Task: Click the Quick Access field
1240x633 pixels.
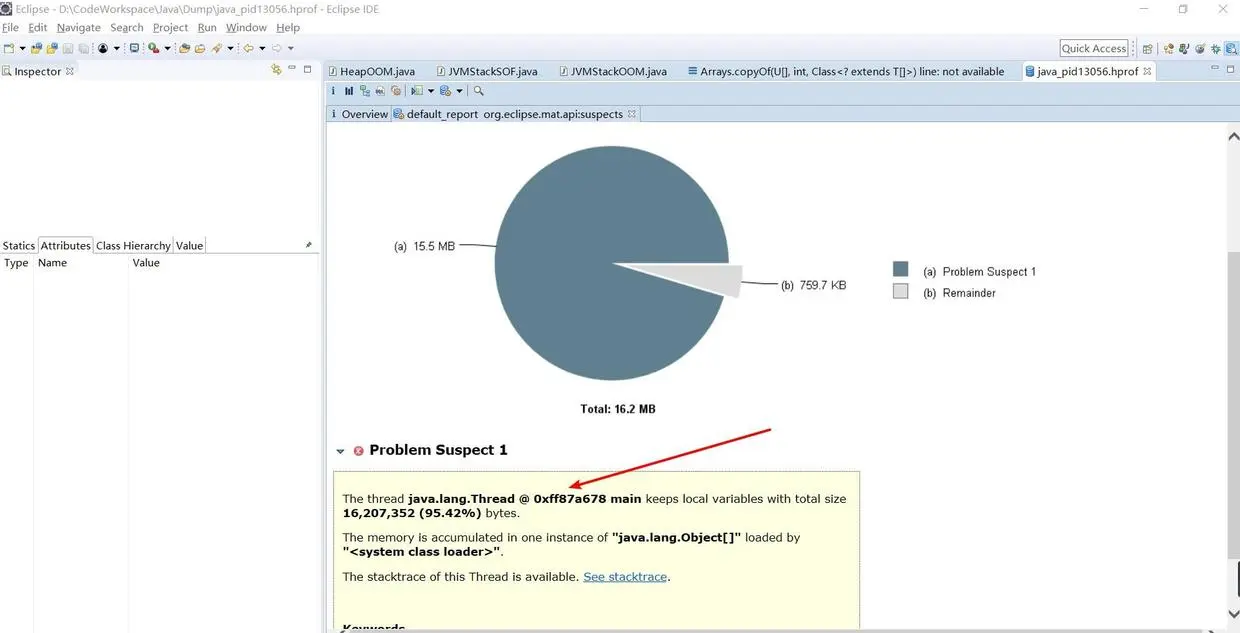Action: [x=1094, y=48]
